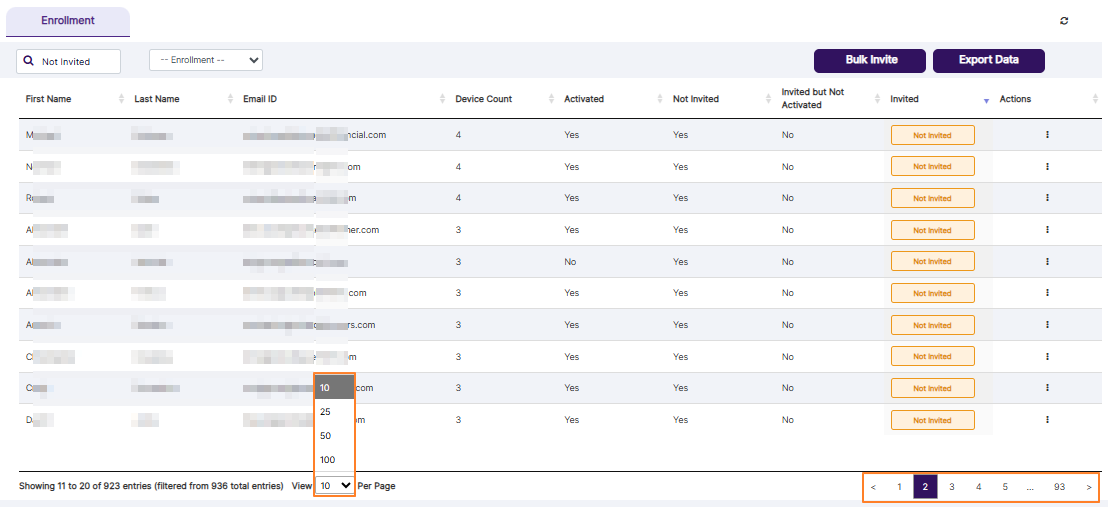
Task: Click the Per Page label
Action: 377,486
